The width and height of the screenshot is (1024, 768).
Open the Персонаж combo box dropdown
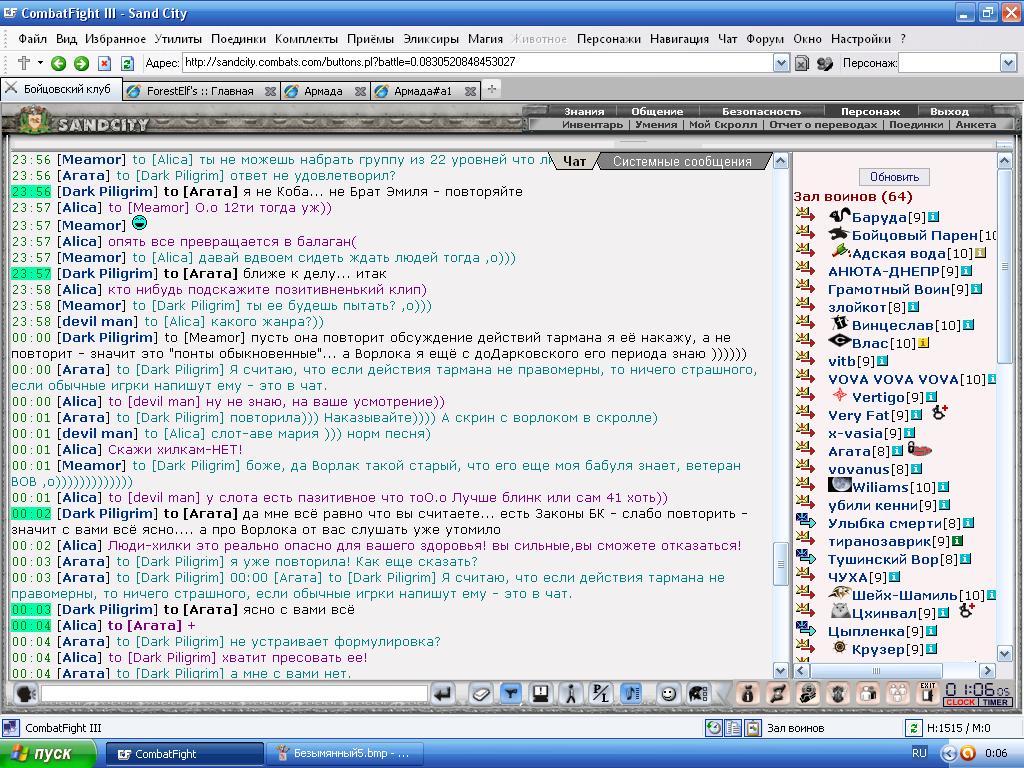[1008, 63]
